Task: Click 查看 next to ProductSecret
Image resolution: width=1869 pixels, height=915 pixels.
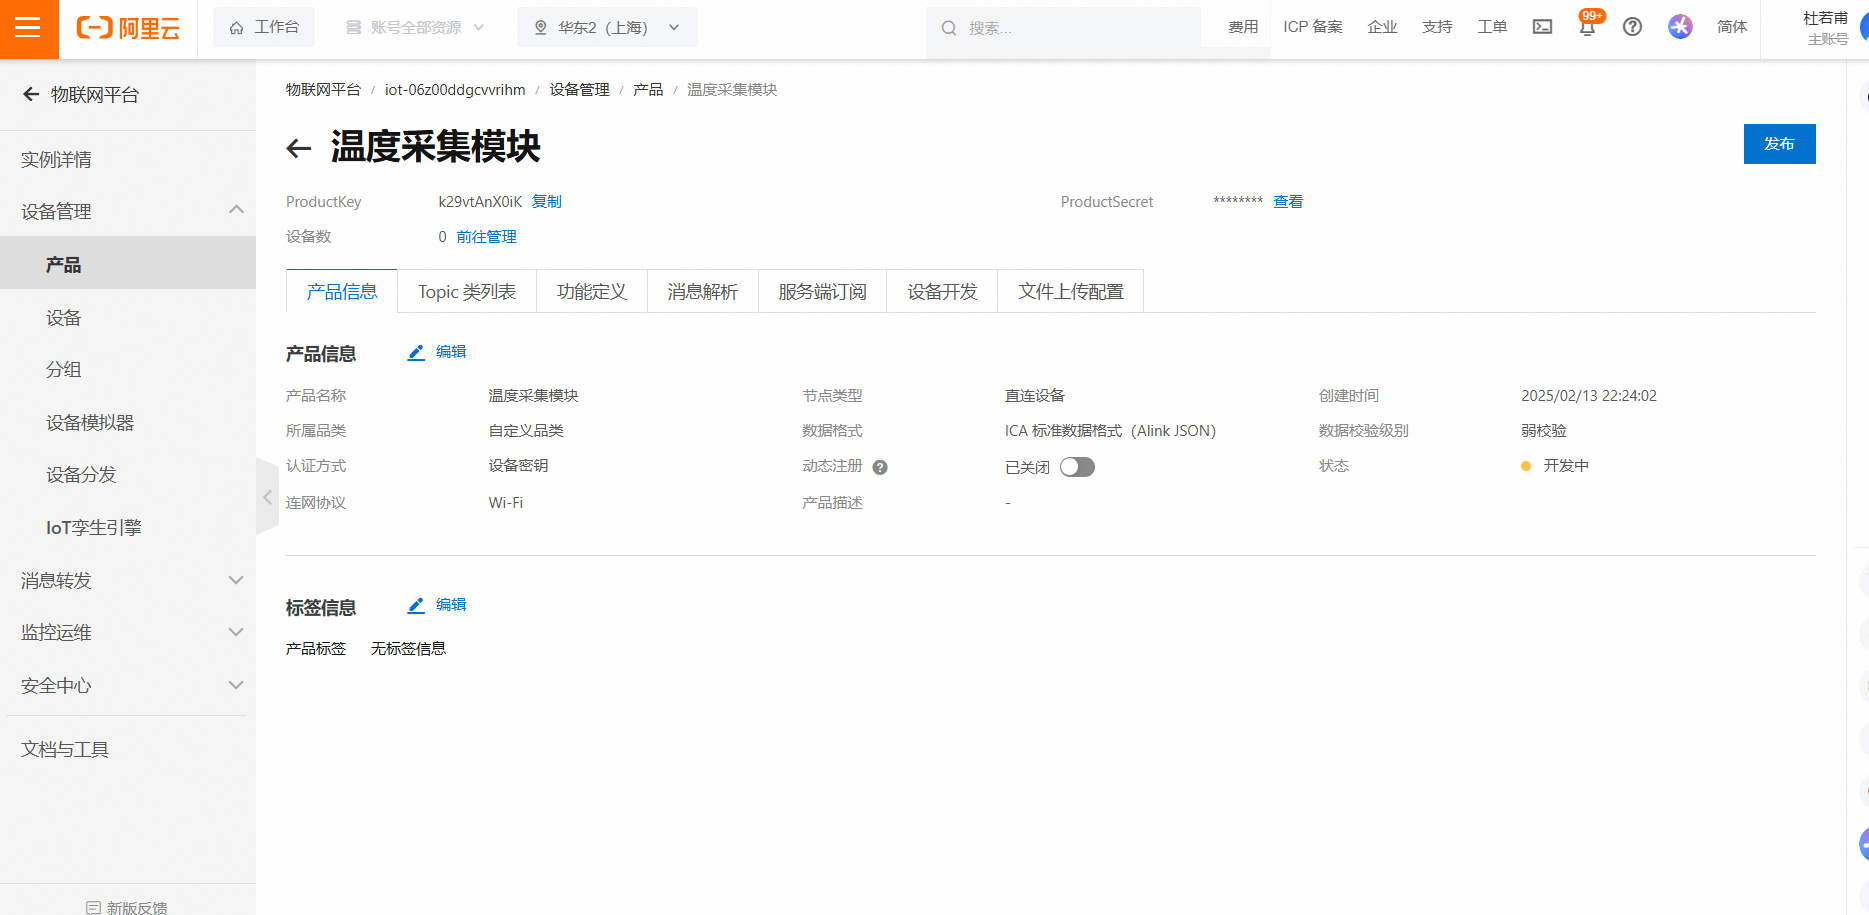Action: 1287,202
